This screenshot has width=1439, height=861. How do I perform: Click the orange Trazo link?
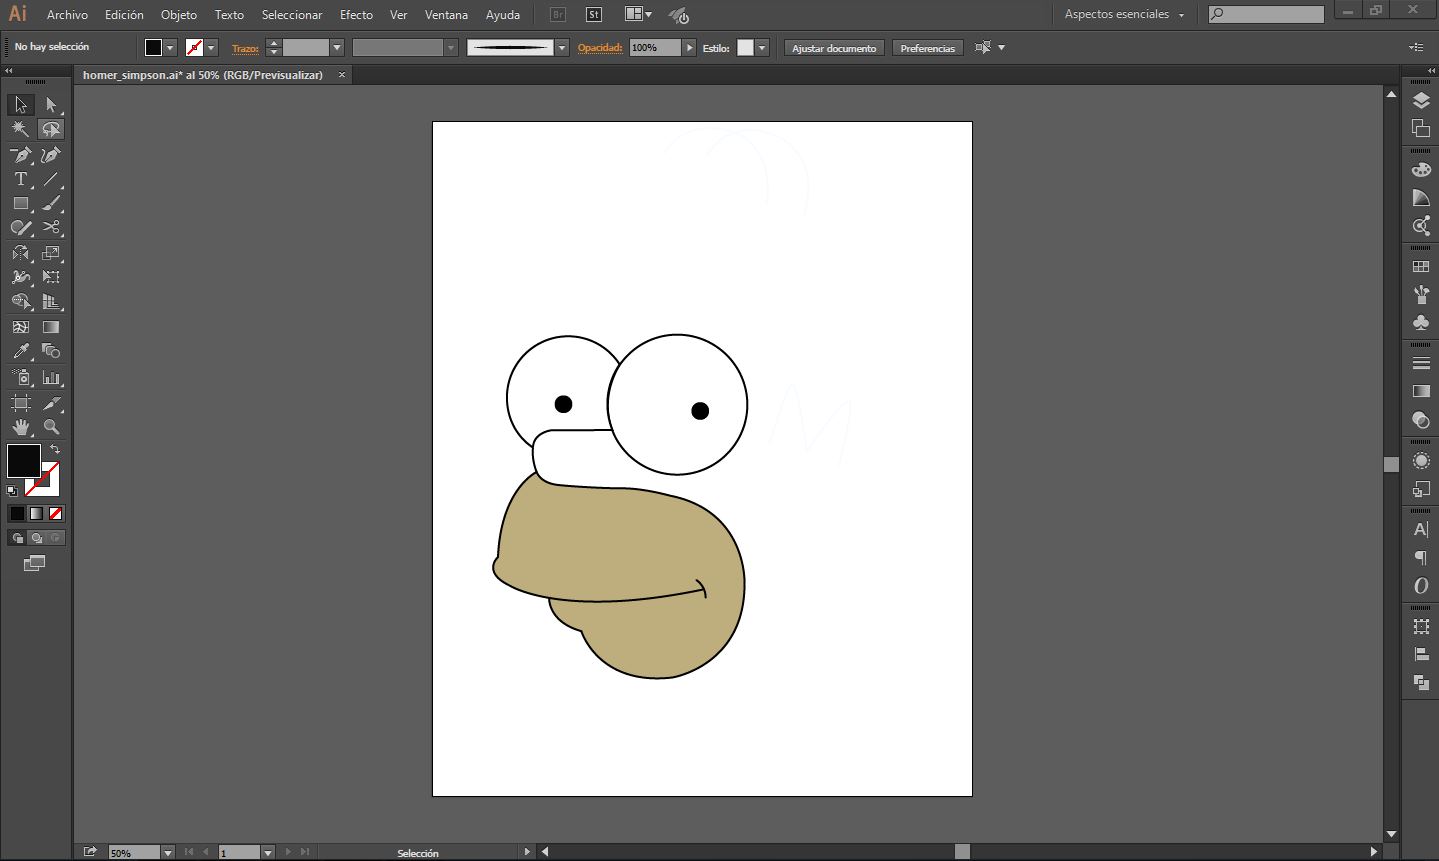tap(245, 48)
